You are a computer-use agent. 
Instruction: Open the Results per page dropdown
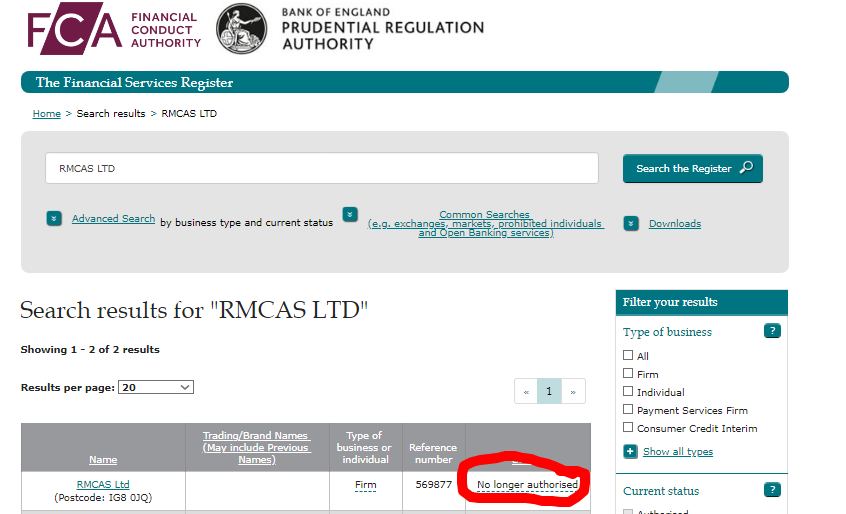pos(156,387)
